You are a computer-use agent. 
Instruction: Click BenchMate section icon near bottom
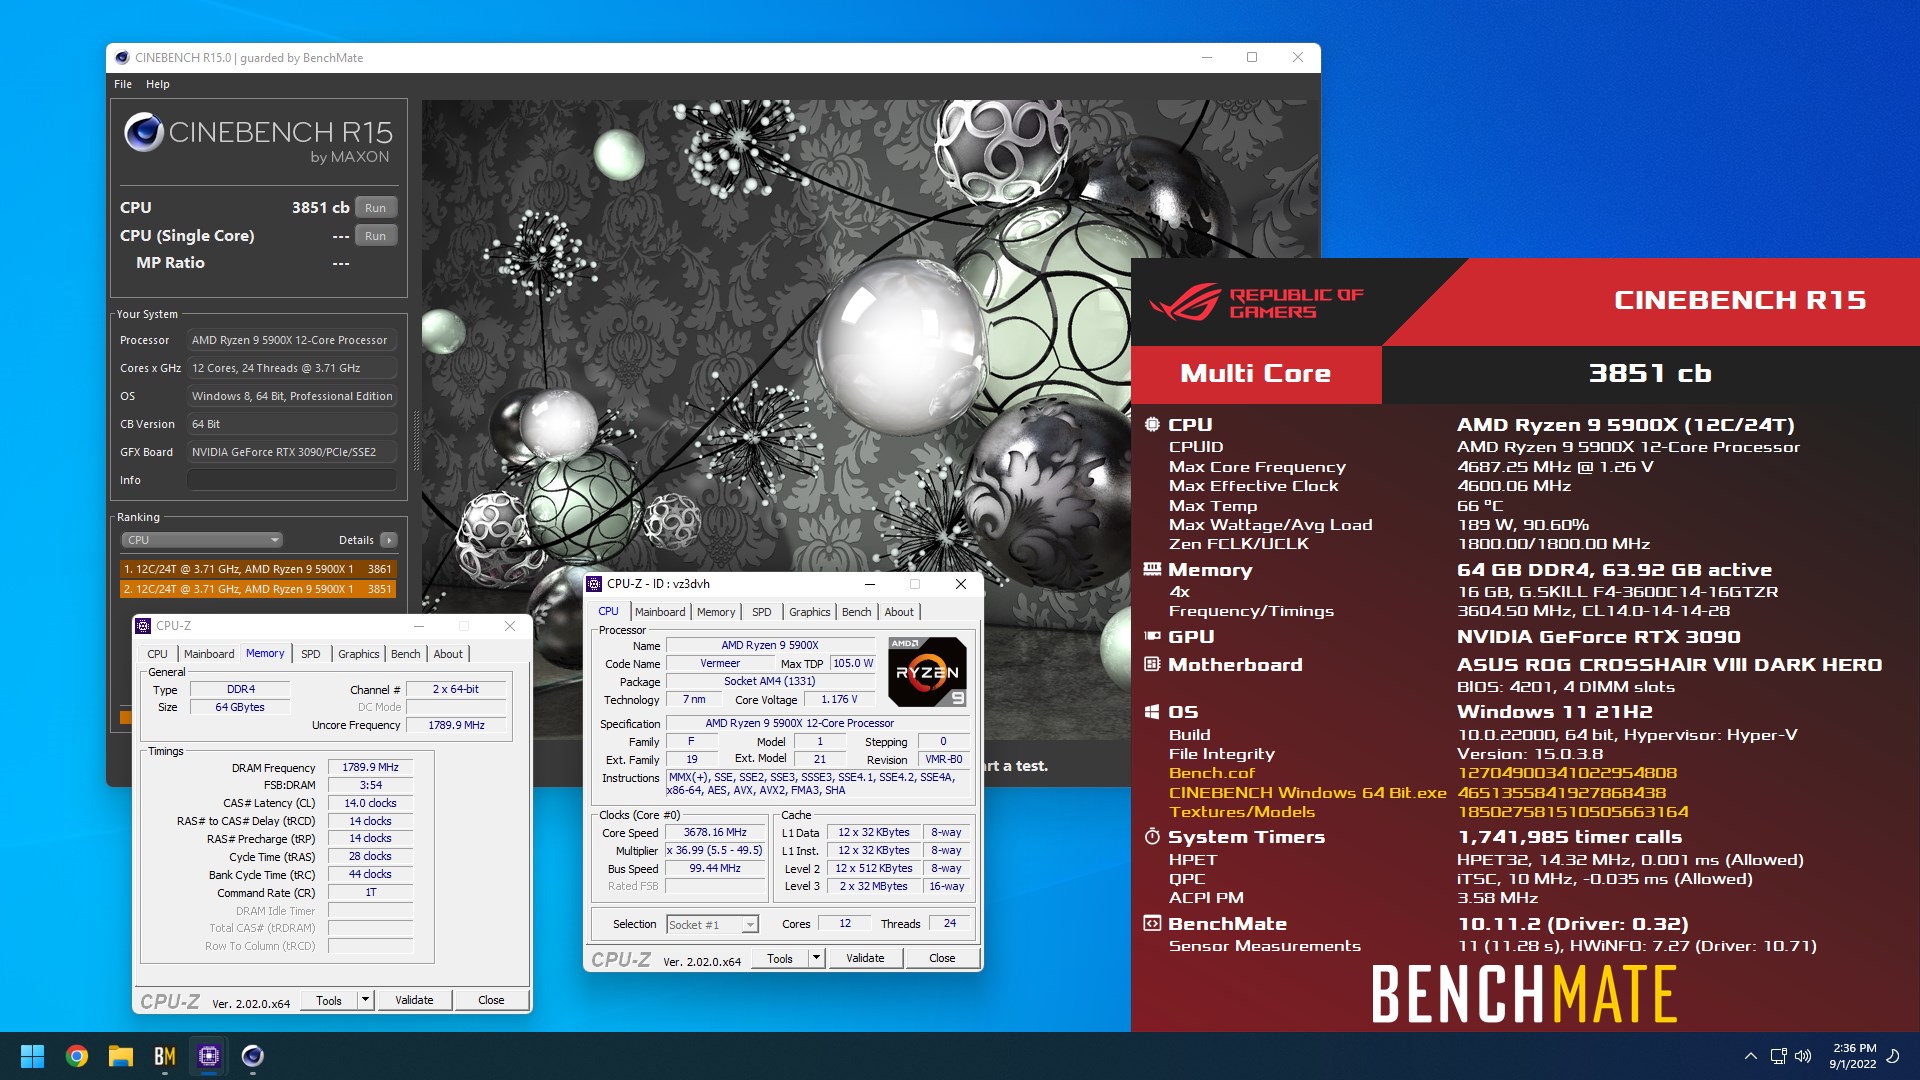tap(1152, 924)
